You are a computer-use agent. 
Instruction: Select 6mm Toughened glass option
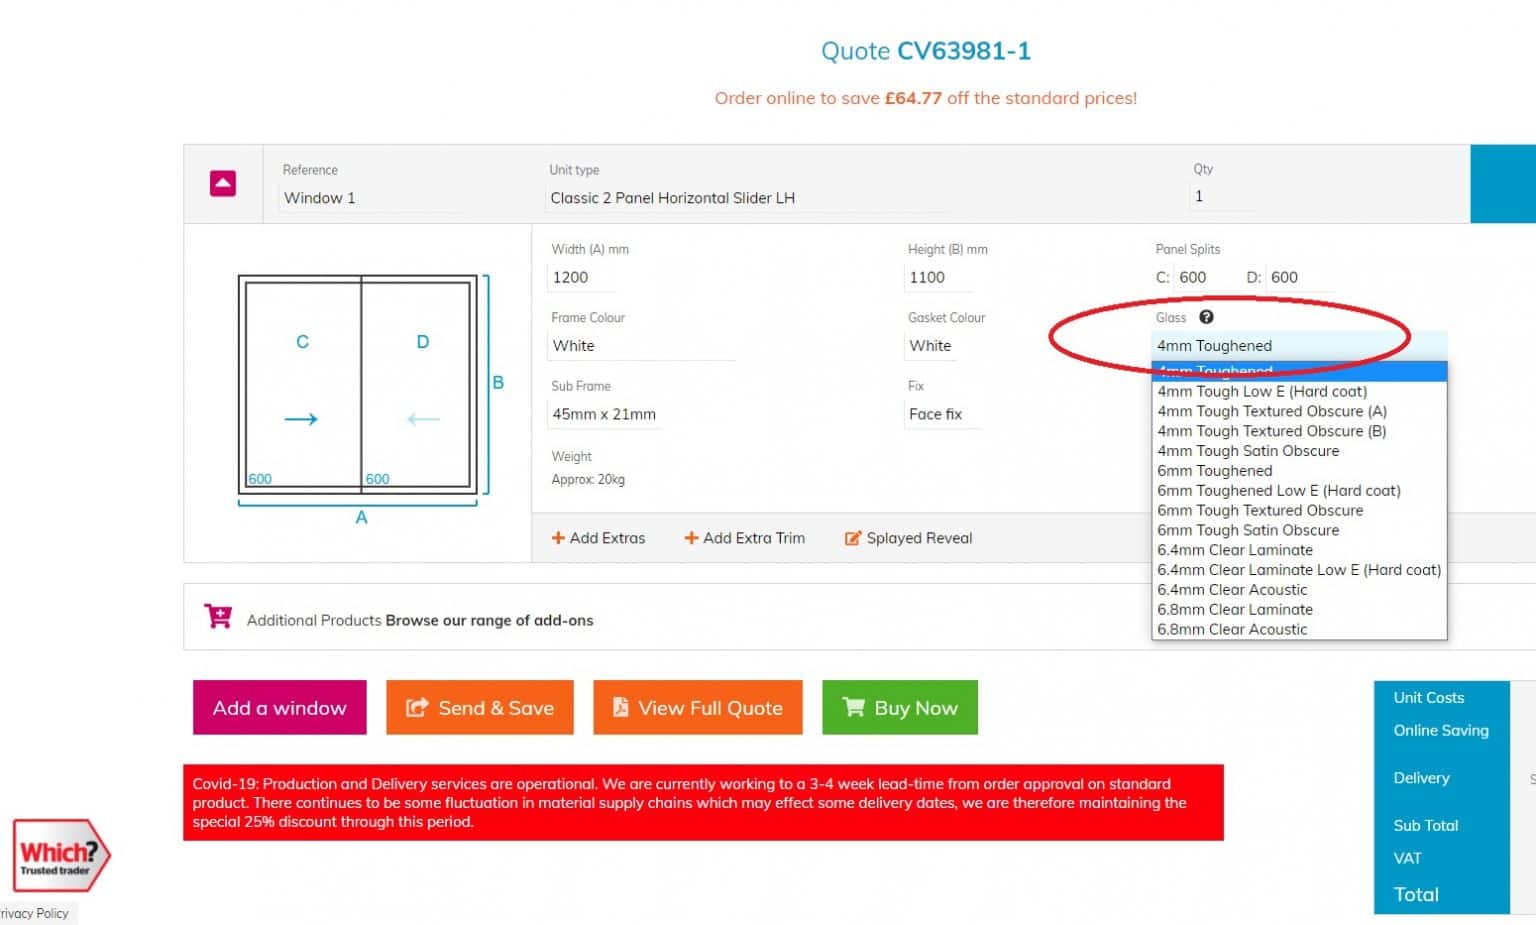1214,471
